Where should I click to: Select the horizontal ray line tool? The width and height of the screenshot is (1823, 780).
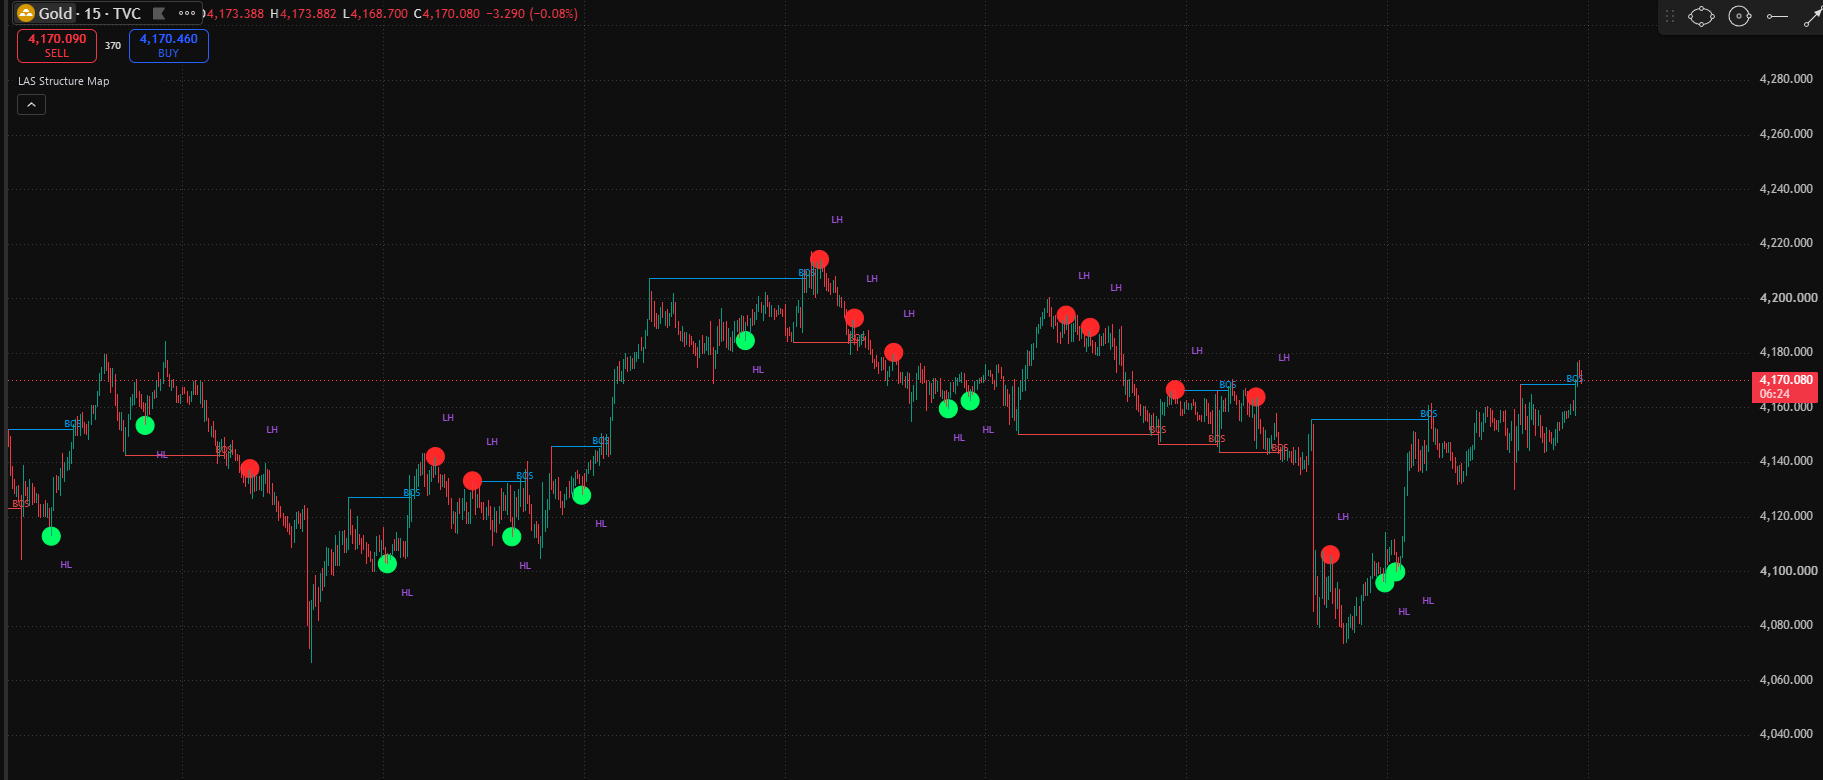[1777, 16]
